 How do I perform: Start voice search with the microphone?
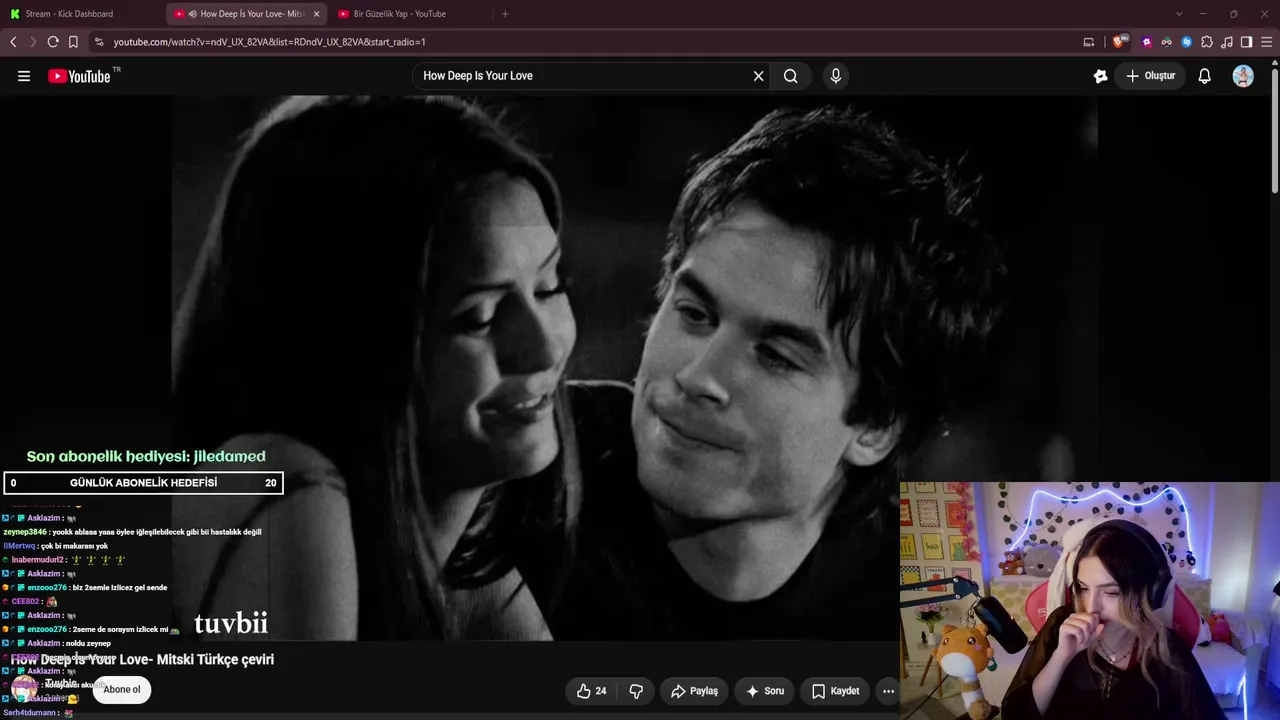(x=836, y=76)
